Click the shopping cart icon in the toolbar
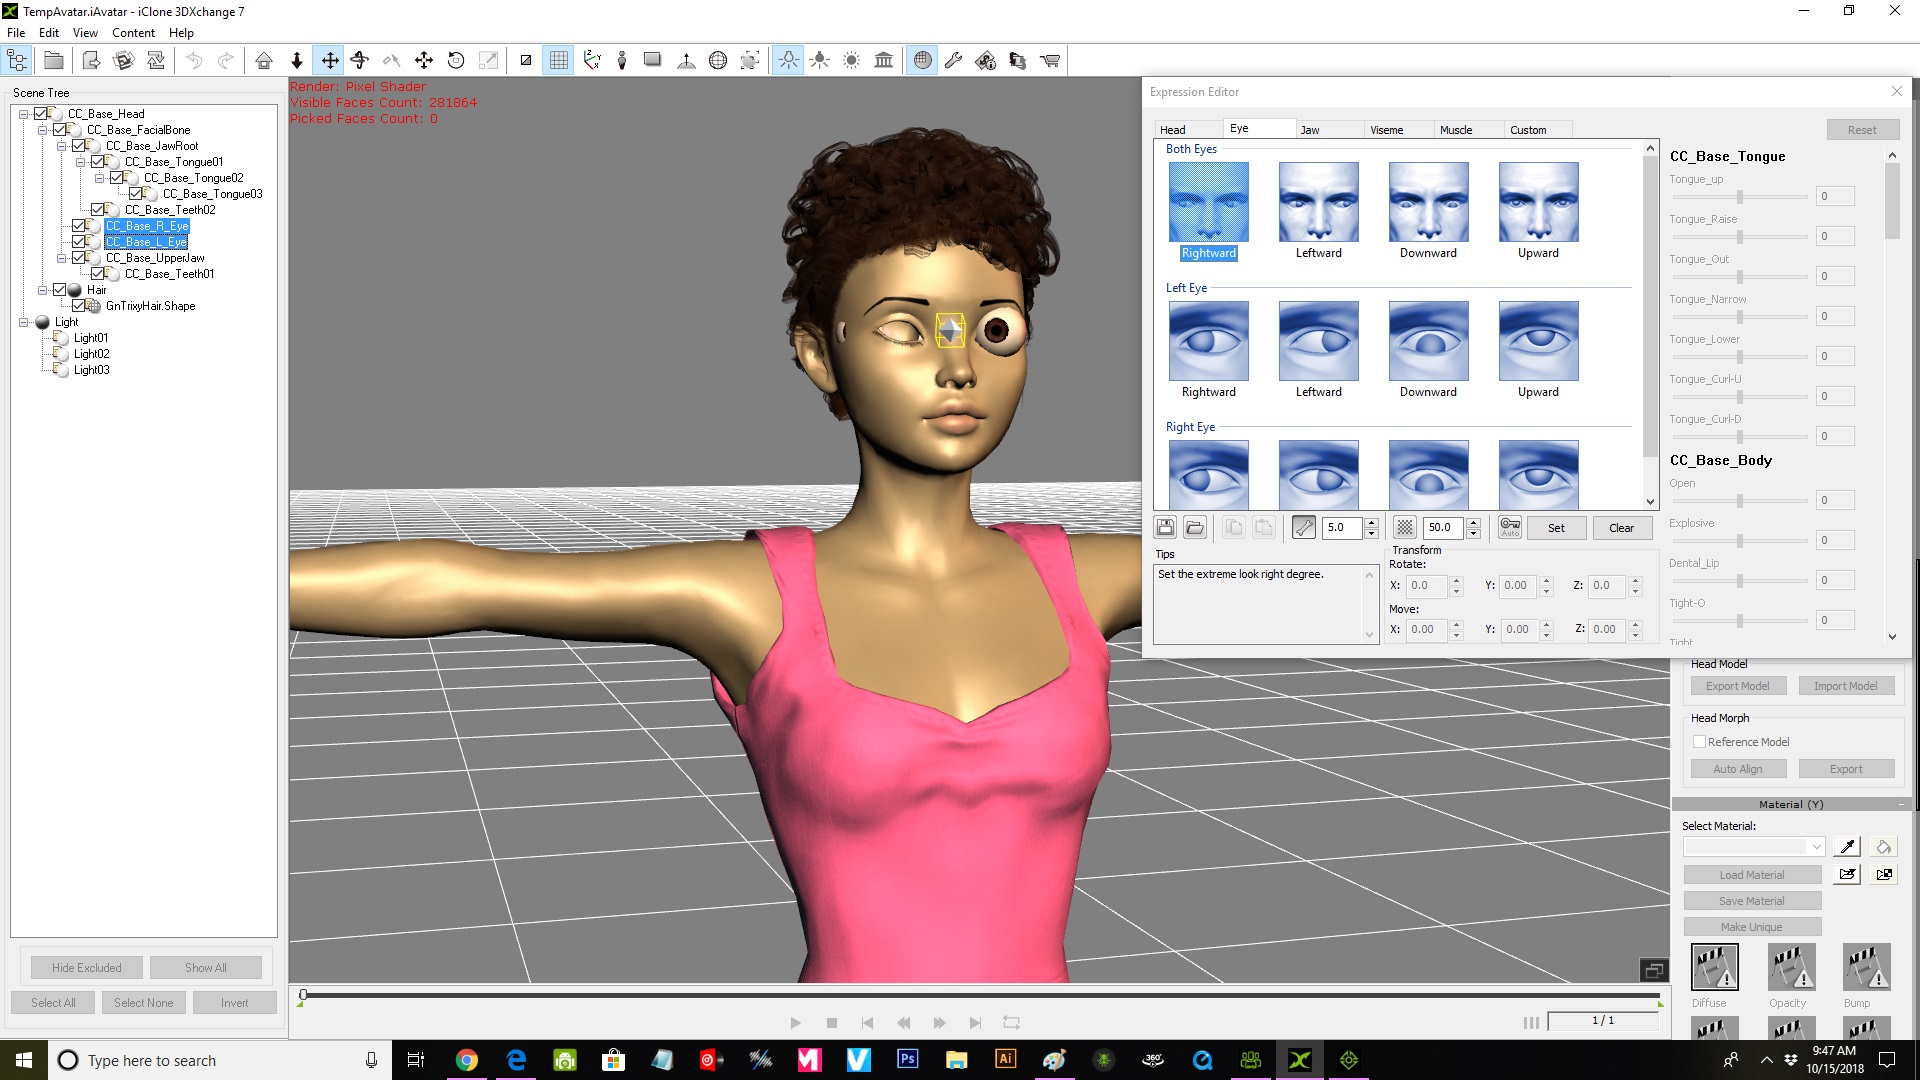The image size is (1920, 1080). (1050, 61)
